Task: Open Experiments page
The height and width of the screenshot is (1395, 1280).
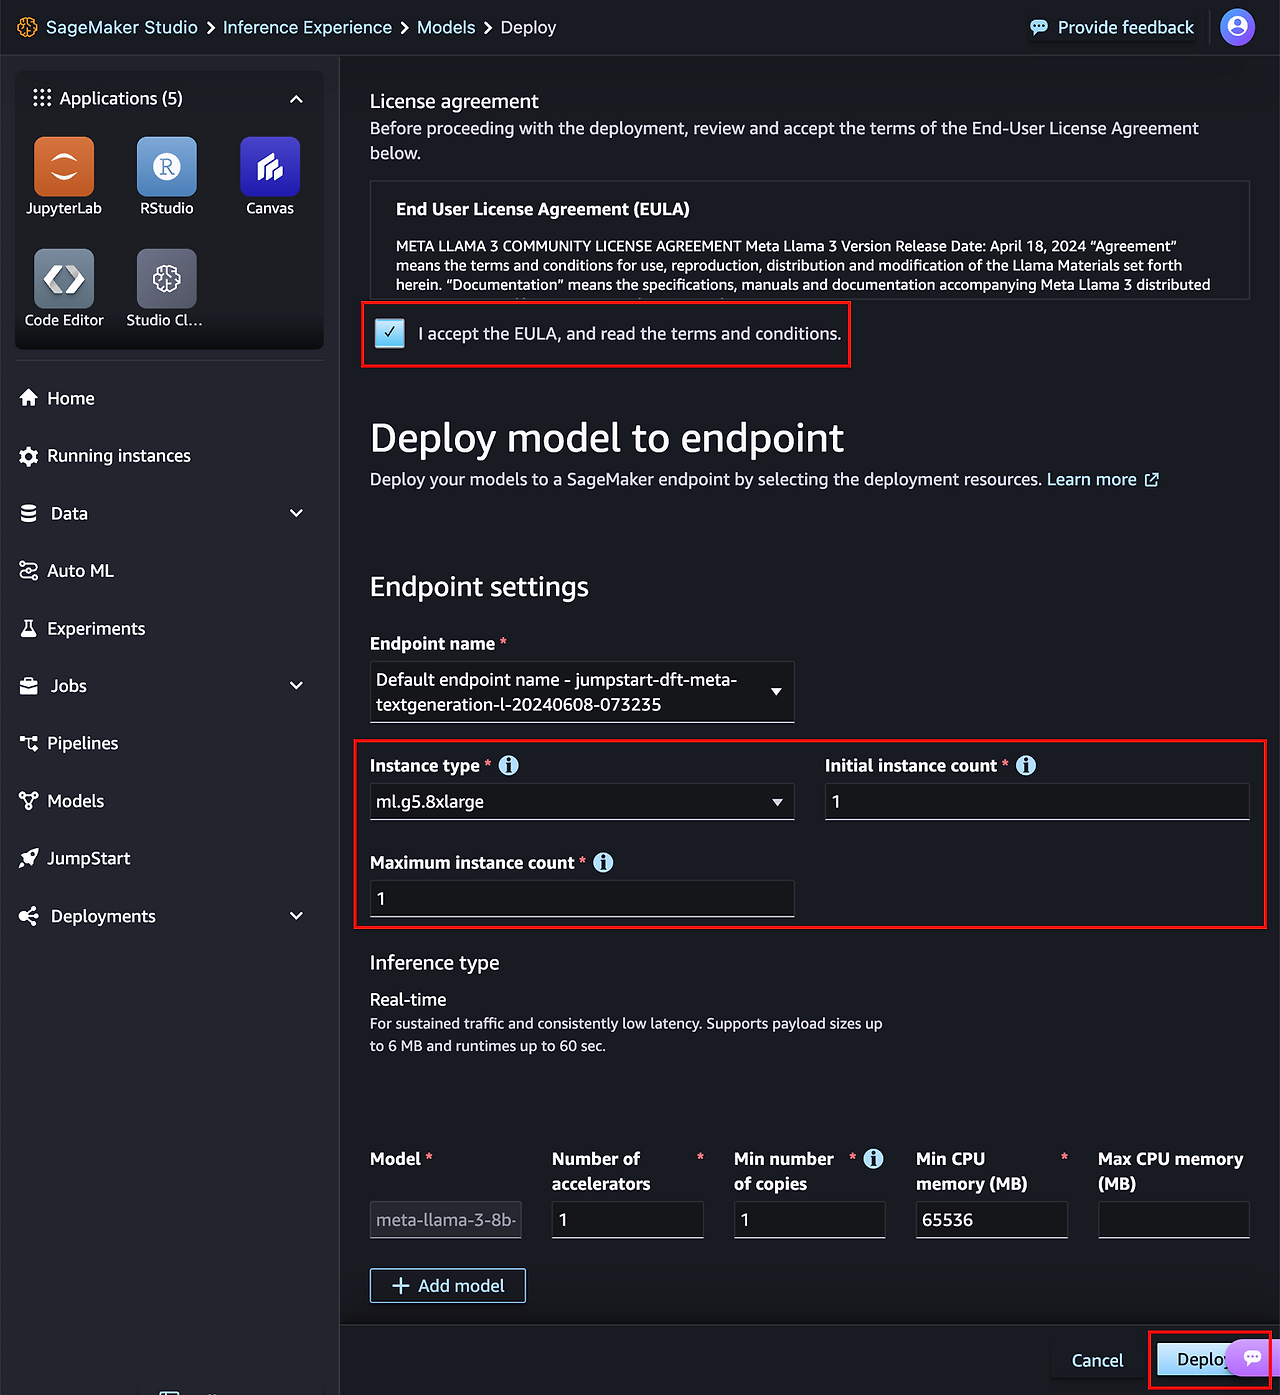Action: coord(96,628)
